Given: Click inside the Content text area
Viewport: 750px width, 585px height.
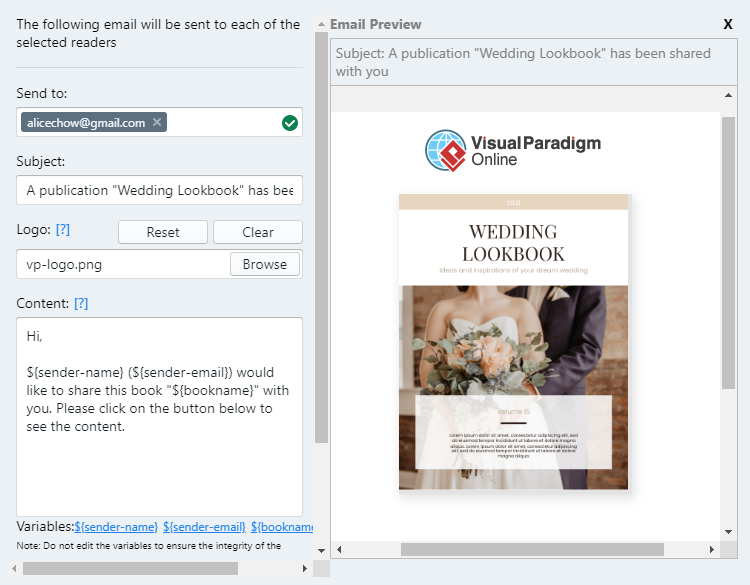Looking at the screenshot, I should 159,470.
